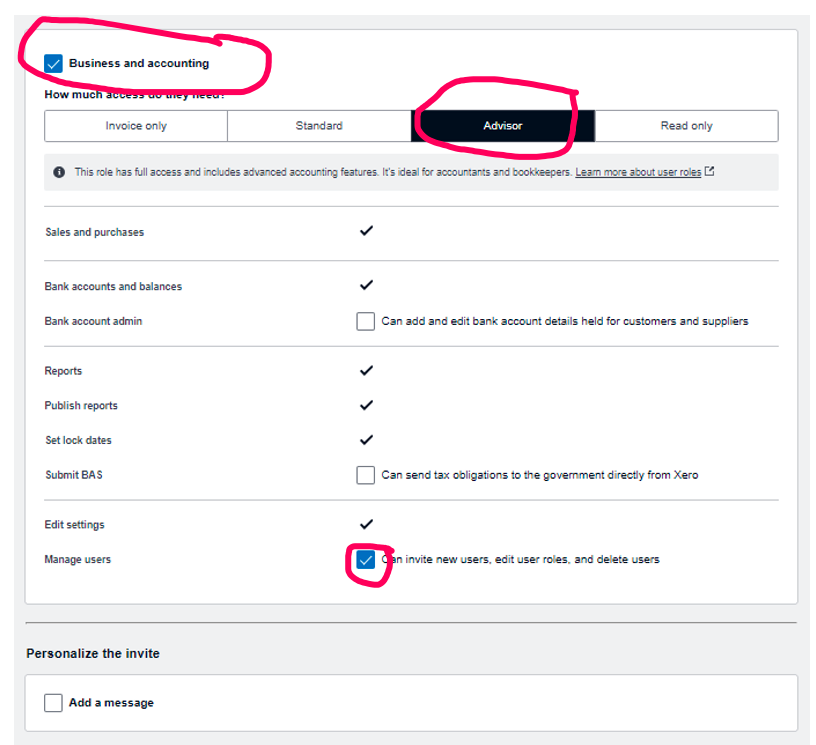Switch to the Standard access role
The image size is (816, 745).
[x=319, y=126]
